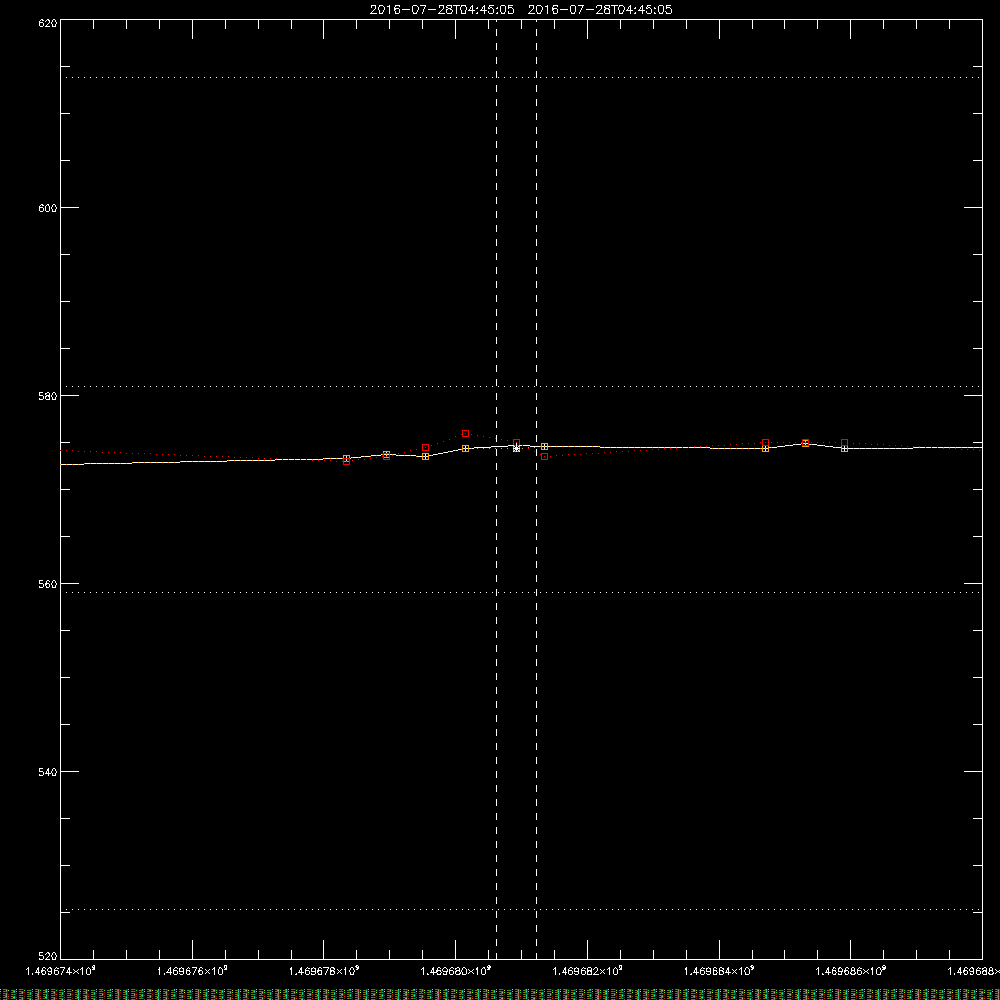Image resolution: width=1000 pixels, height=1000 pixels.
Task: Select the 580 y-axis label
Action: (48, 396)
